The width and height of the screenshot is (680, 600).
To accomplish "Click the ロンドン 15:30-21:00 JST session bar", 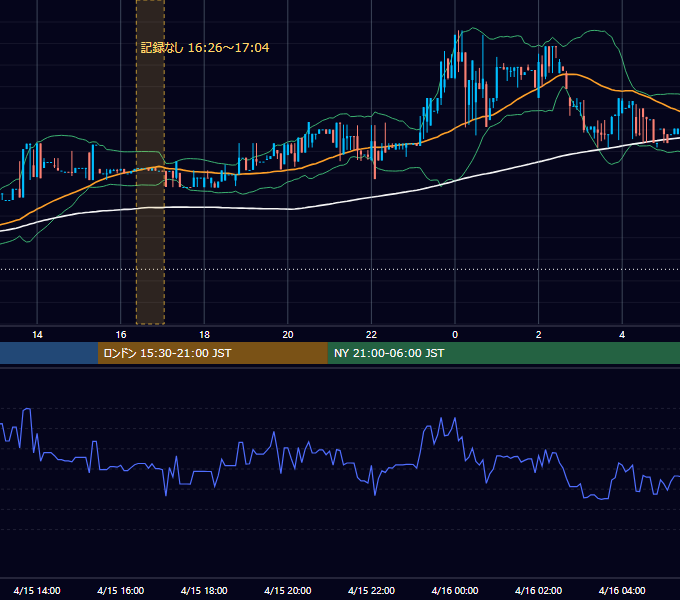I will [212, 353].
